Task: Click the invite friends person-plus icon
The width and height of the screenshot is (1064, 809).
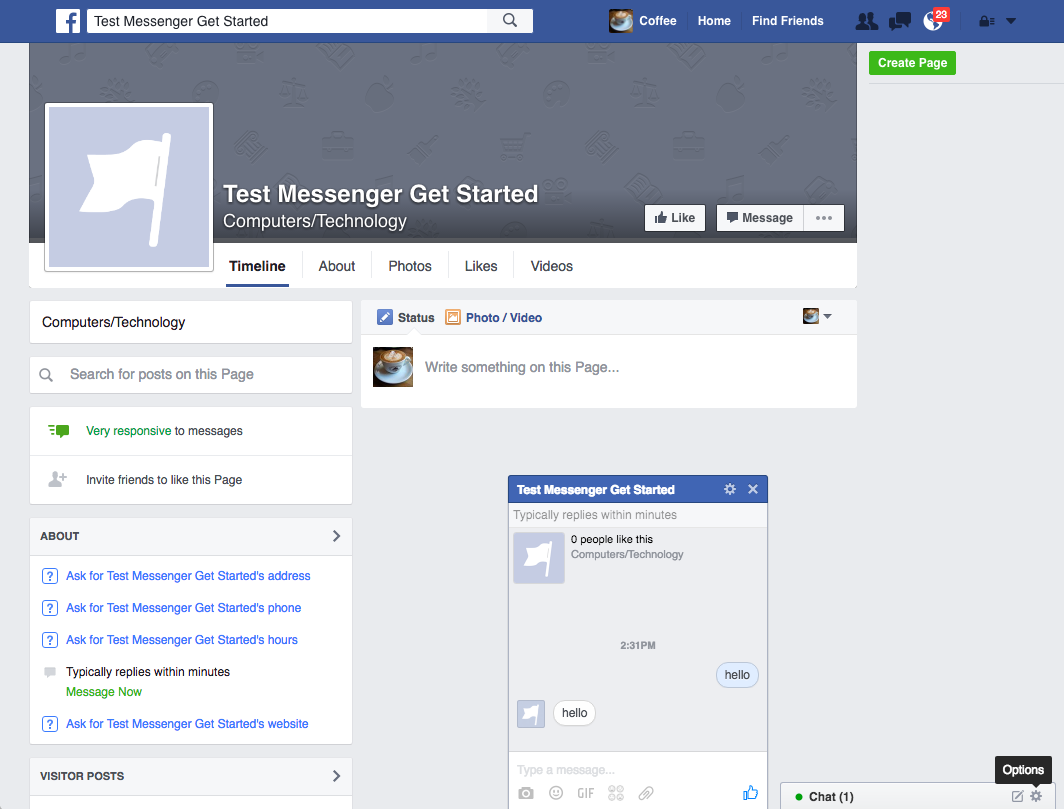Action: 58,479
